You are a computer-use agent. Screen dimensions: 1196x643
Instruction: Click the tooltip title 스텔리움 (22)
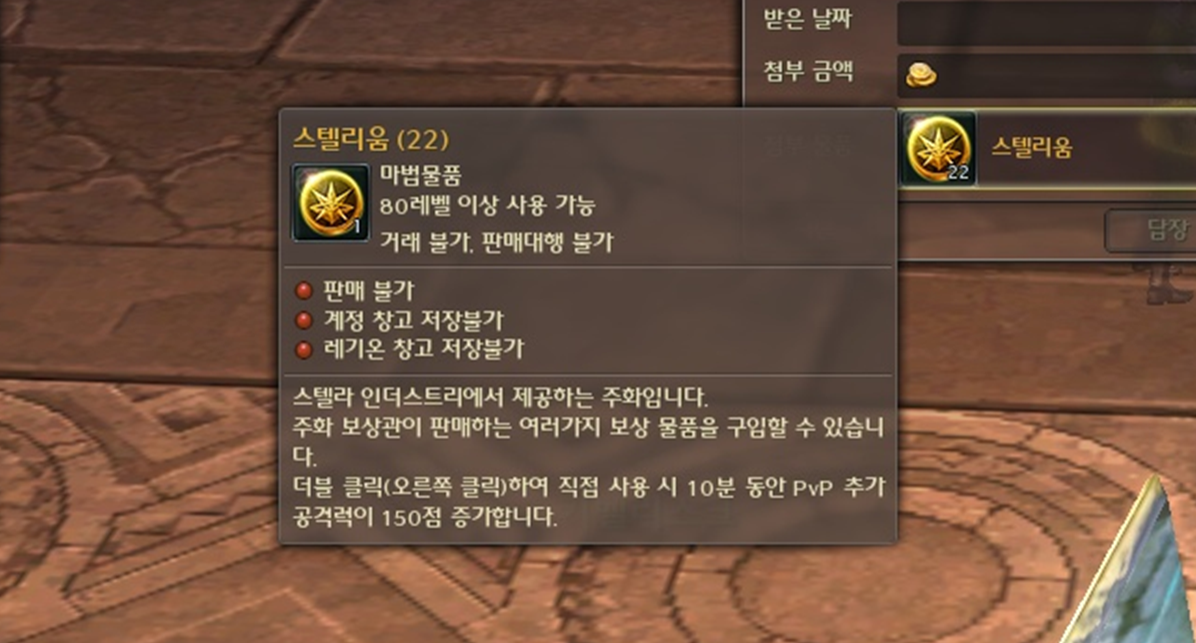pyautogui.click(x=371, y=140)
